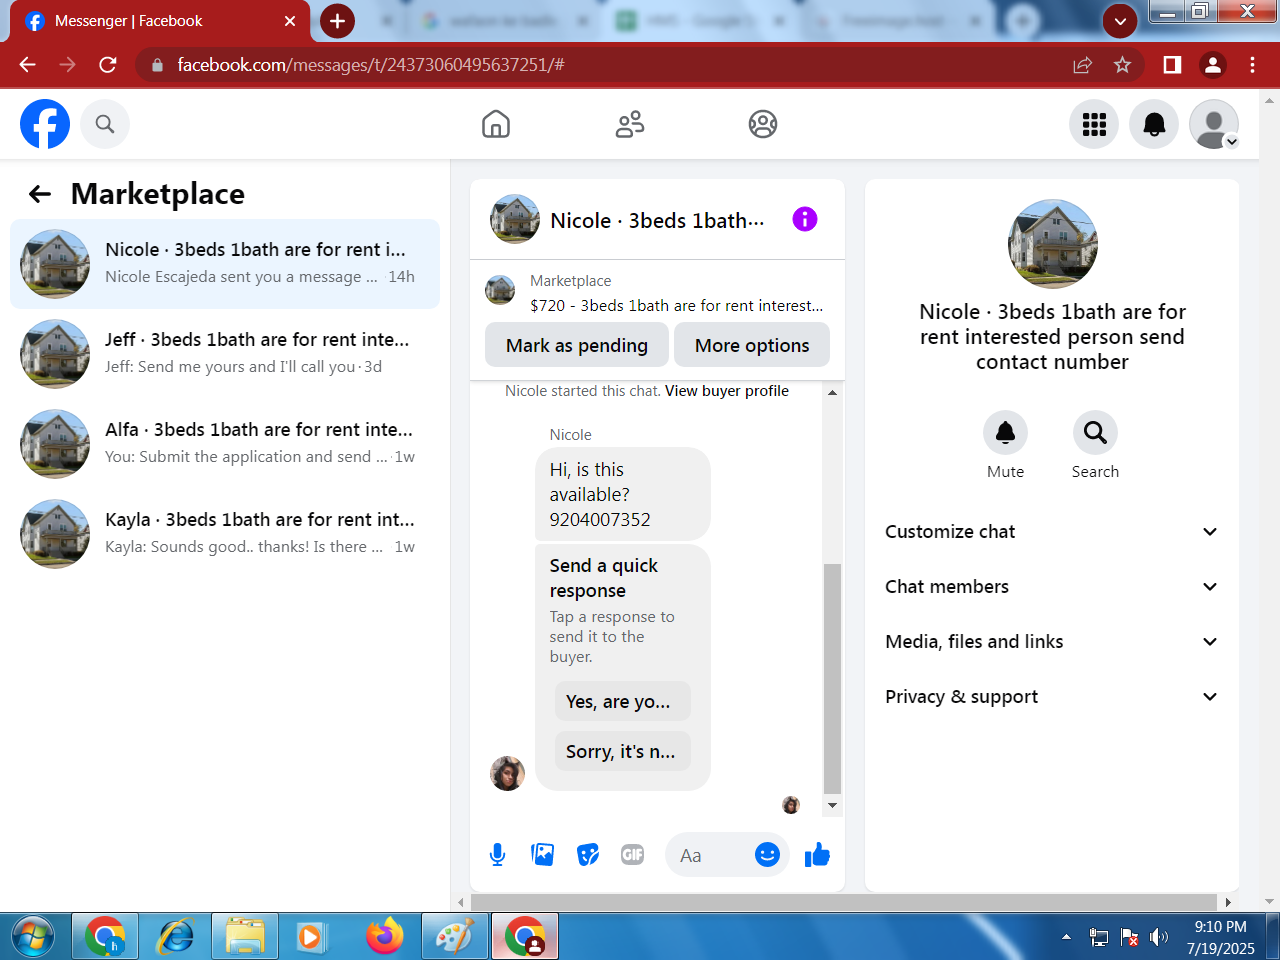Click Nicole's avatar beside the message
Image resolution: width=1280 pixels, height=960 pixels.
tap(508, 773)
